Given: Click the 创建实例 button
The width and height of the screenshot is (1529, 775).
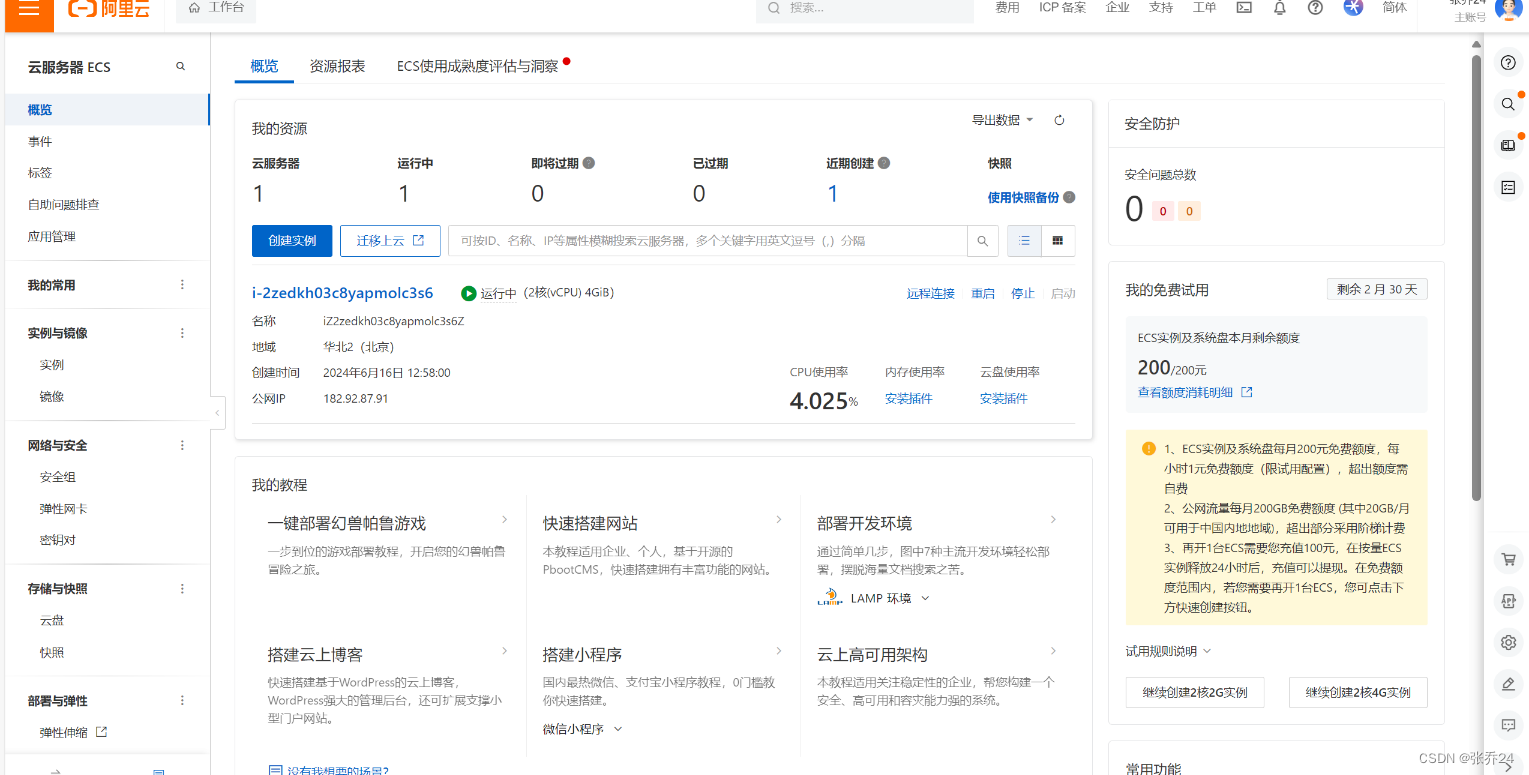Looking at the screenshot, I should point(292,241).
